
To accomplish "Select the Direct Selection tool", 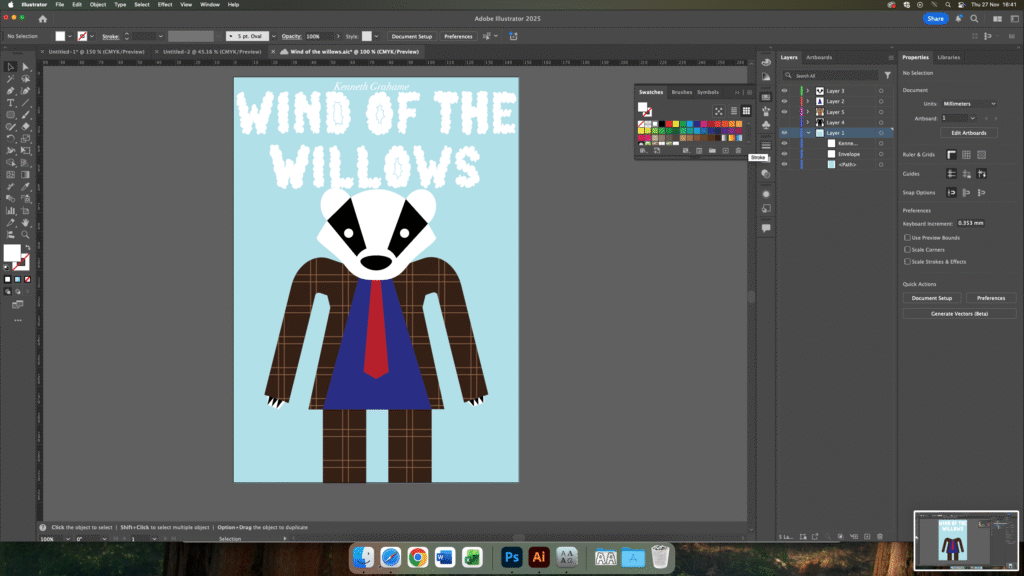I will click(25, 66).
